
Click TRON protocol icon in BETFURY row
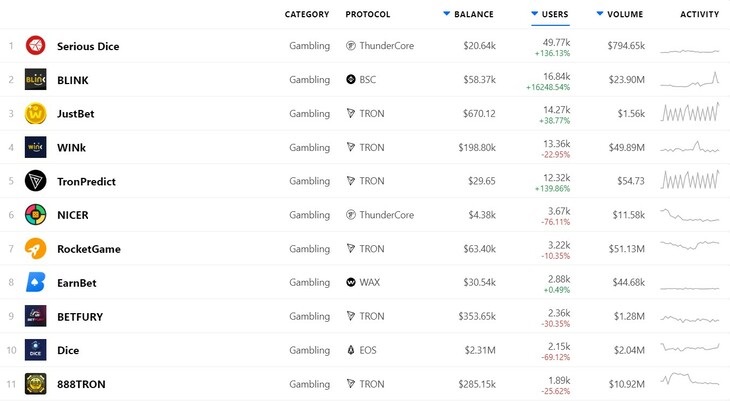click(351, 316)
